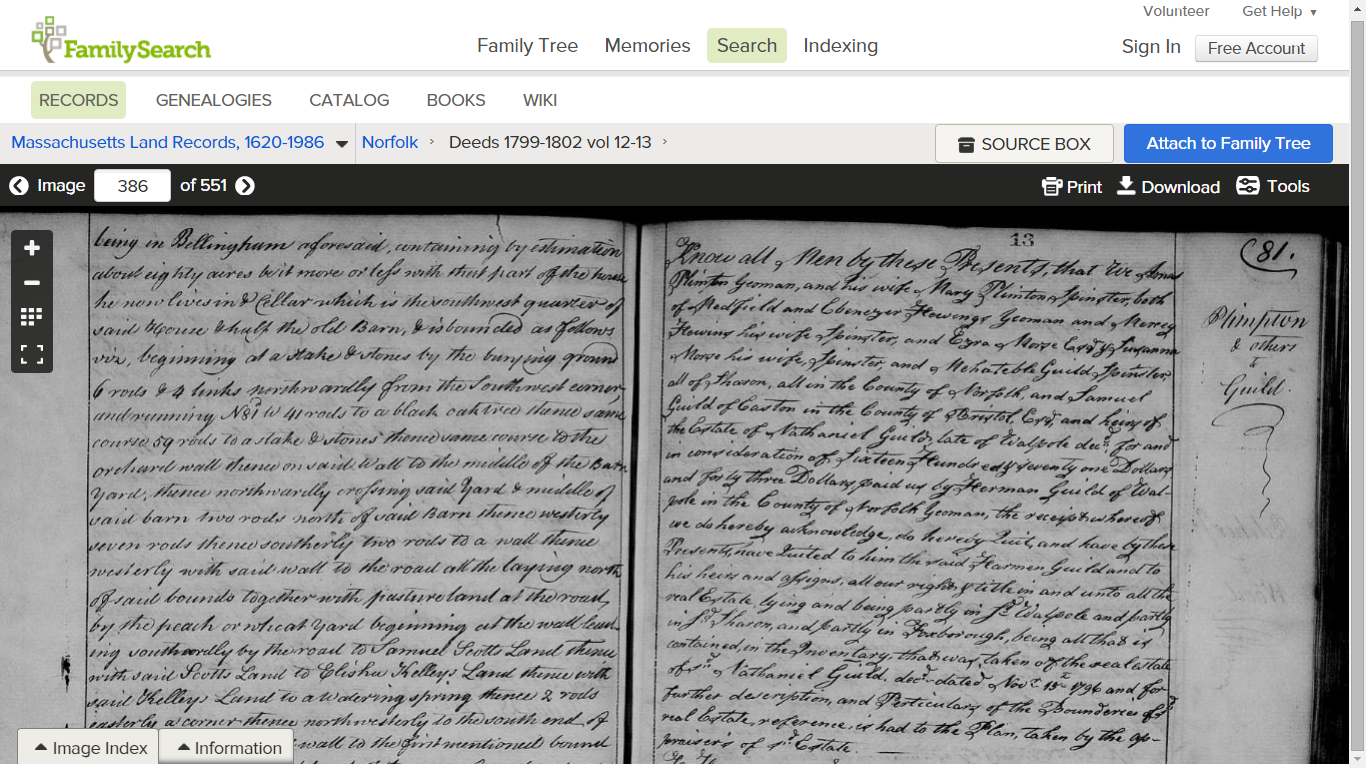Click Attach to Family Tree
Screen dimensions: 1366x768
1228,143
